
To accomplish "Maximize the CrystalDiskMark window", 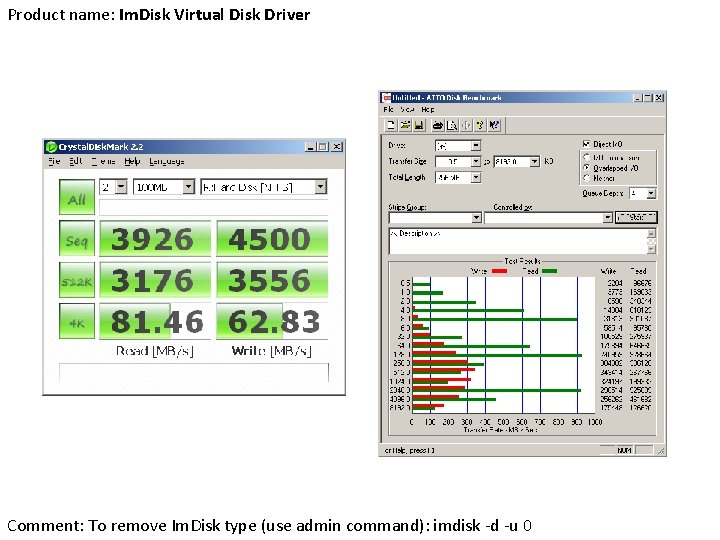I will (x=323, y=146).
